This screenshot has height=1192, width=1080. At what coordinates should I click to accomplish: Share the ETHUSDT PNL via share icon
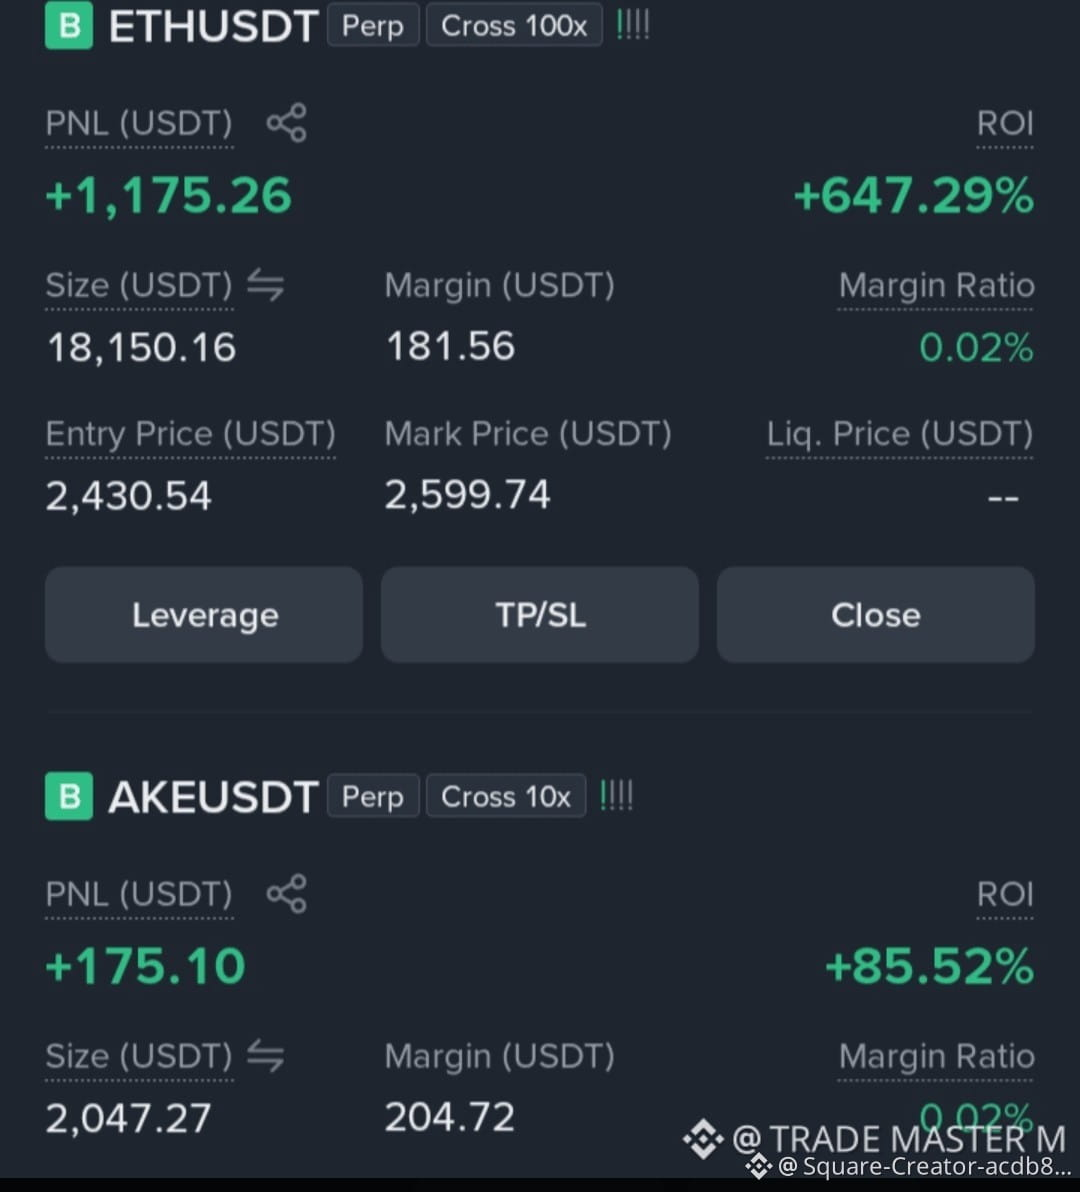[x=287, y=123]
